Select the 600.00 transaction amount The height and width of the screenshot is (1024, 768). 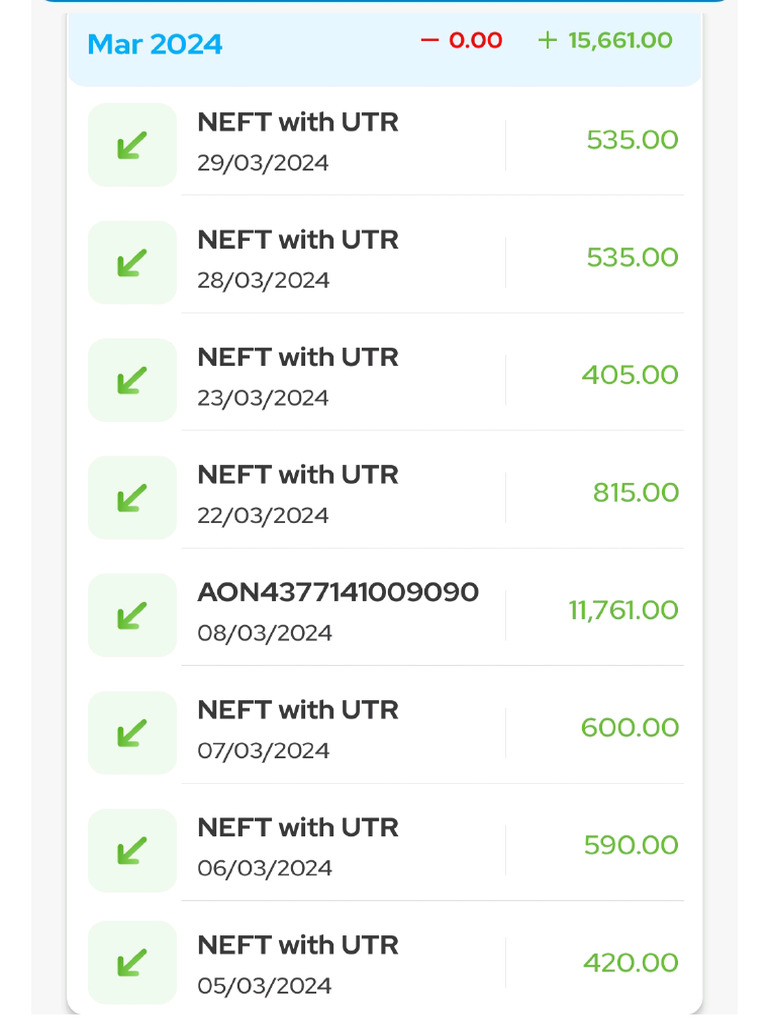click(x=630, y=727)
